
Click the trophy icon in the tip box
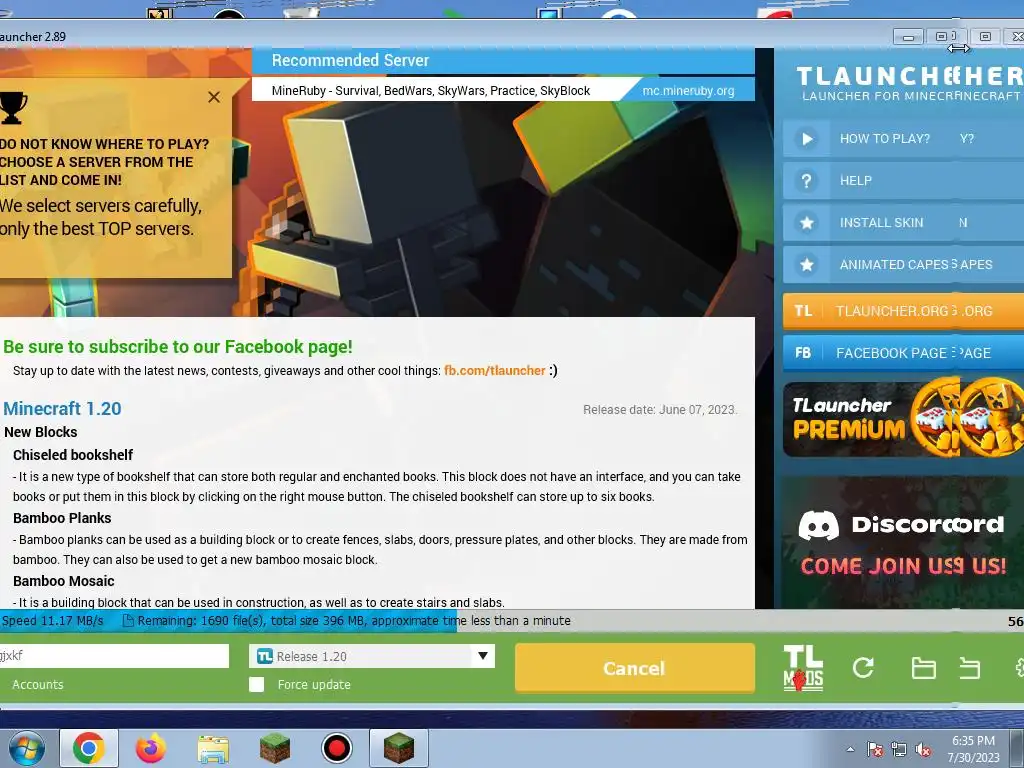pyautogui.click(x=13, y=108)
